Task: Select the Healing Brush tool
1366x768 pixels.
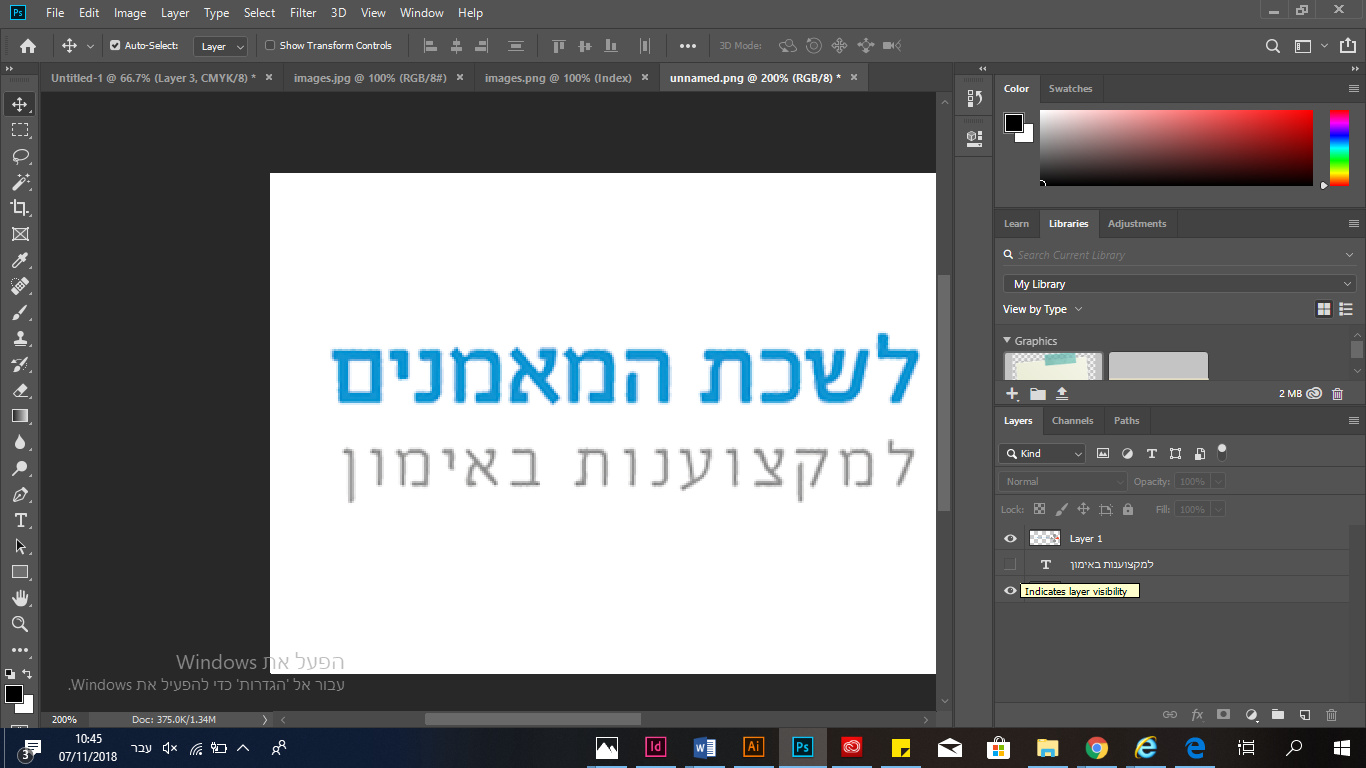Action: point(20,286)
